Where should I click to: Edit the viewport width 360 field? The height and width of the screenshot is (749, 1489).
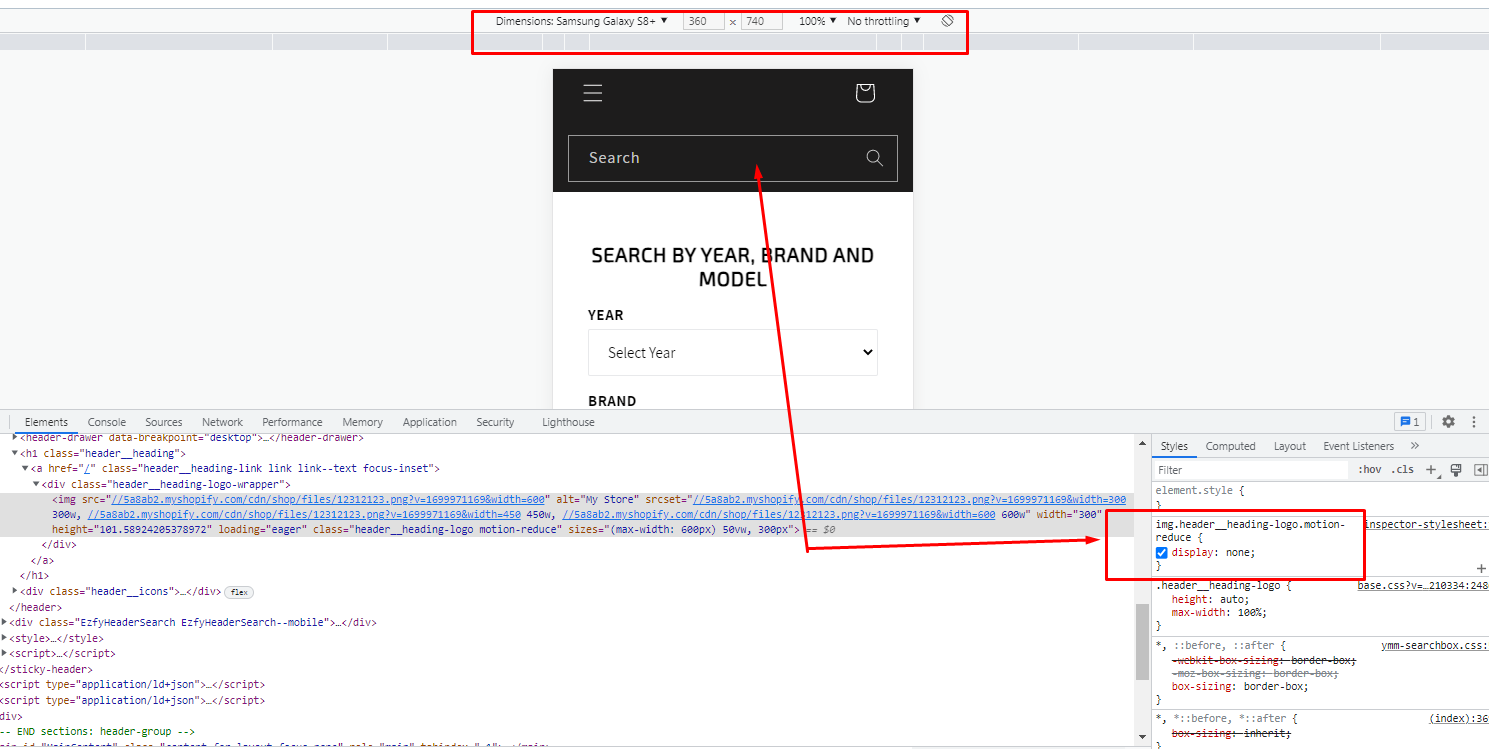pyautogui.click(x=704, y=21)
